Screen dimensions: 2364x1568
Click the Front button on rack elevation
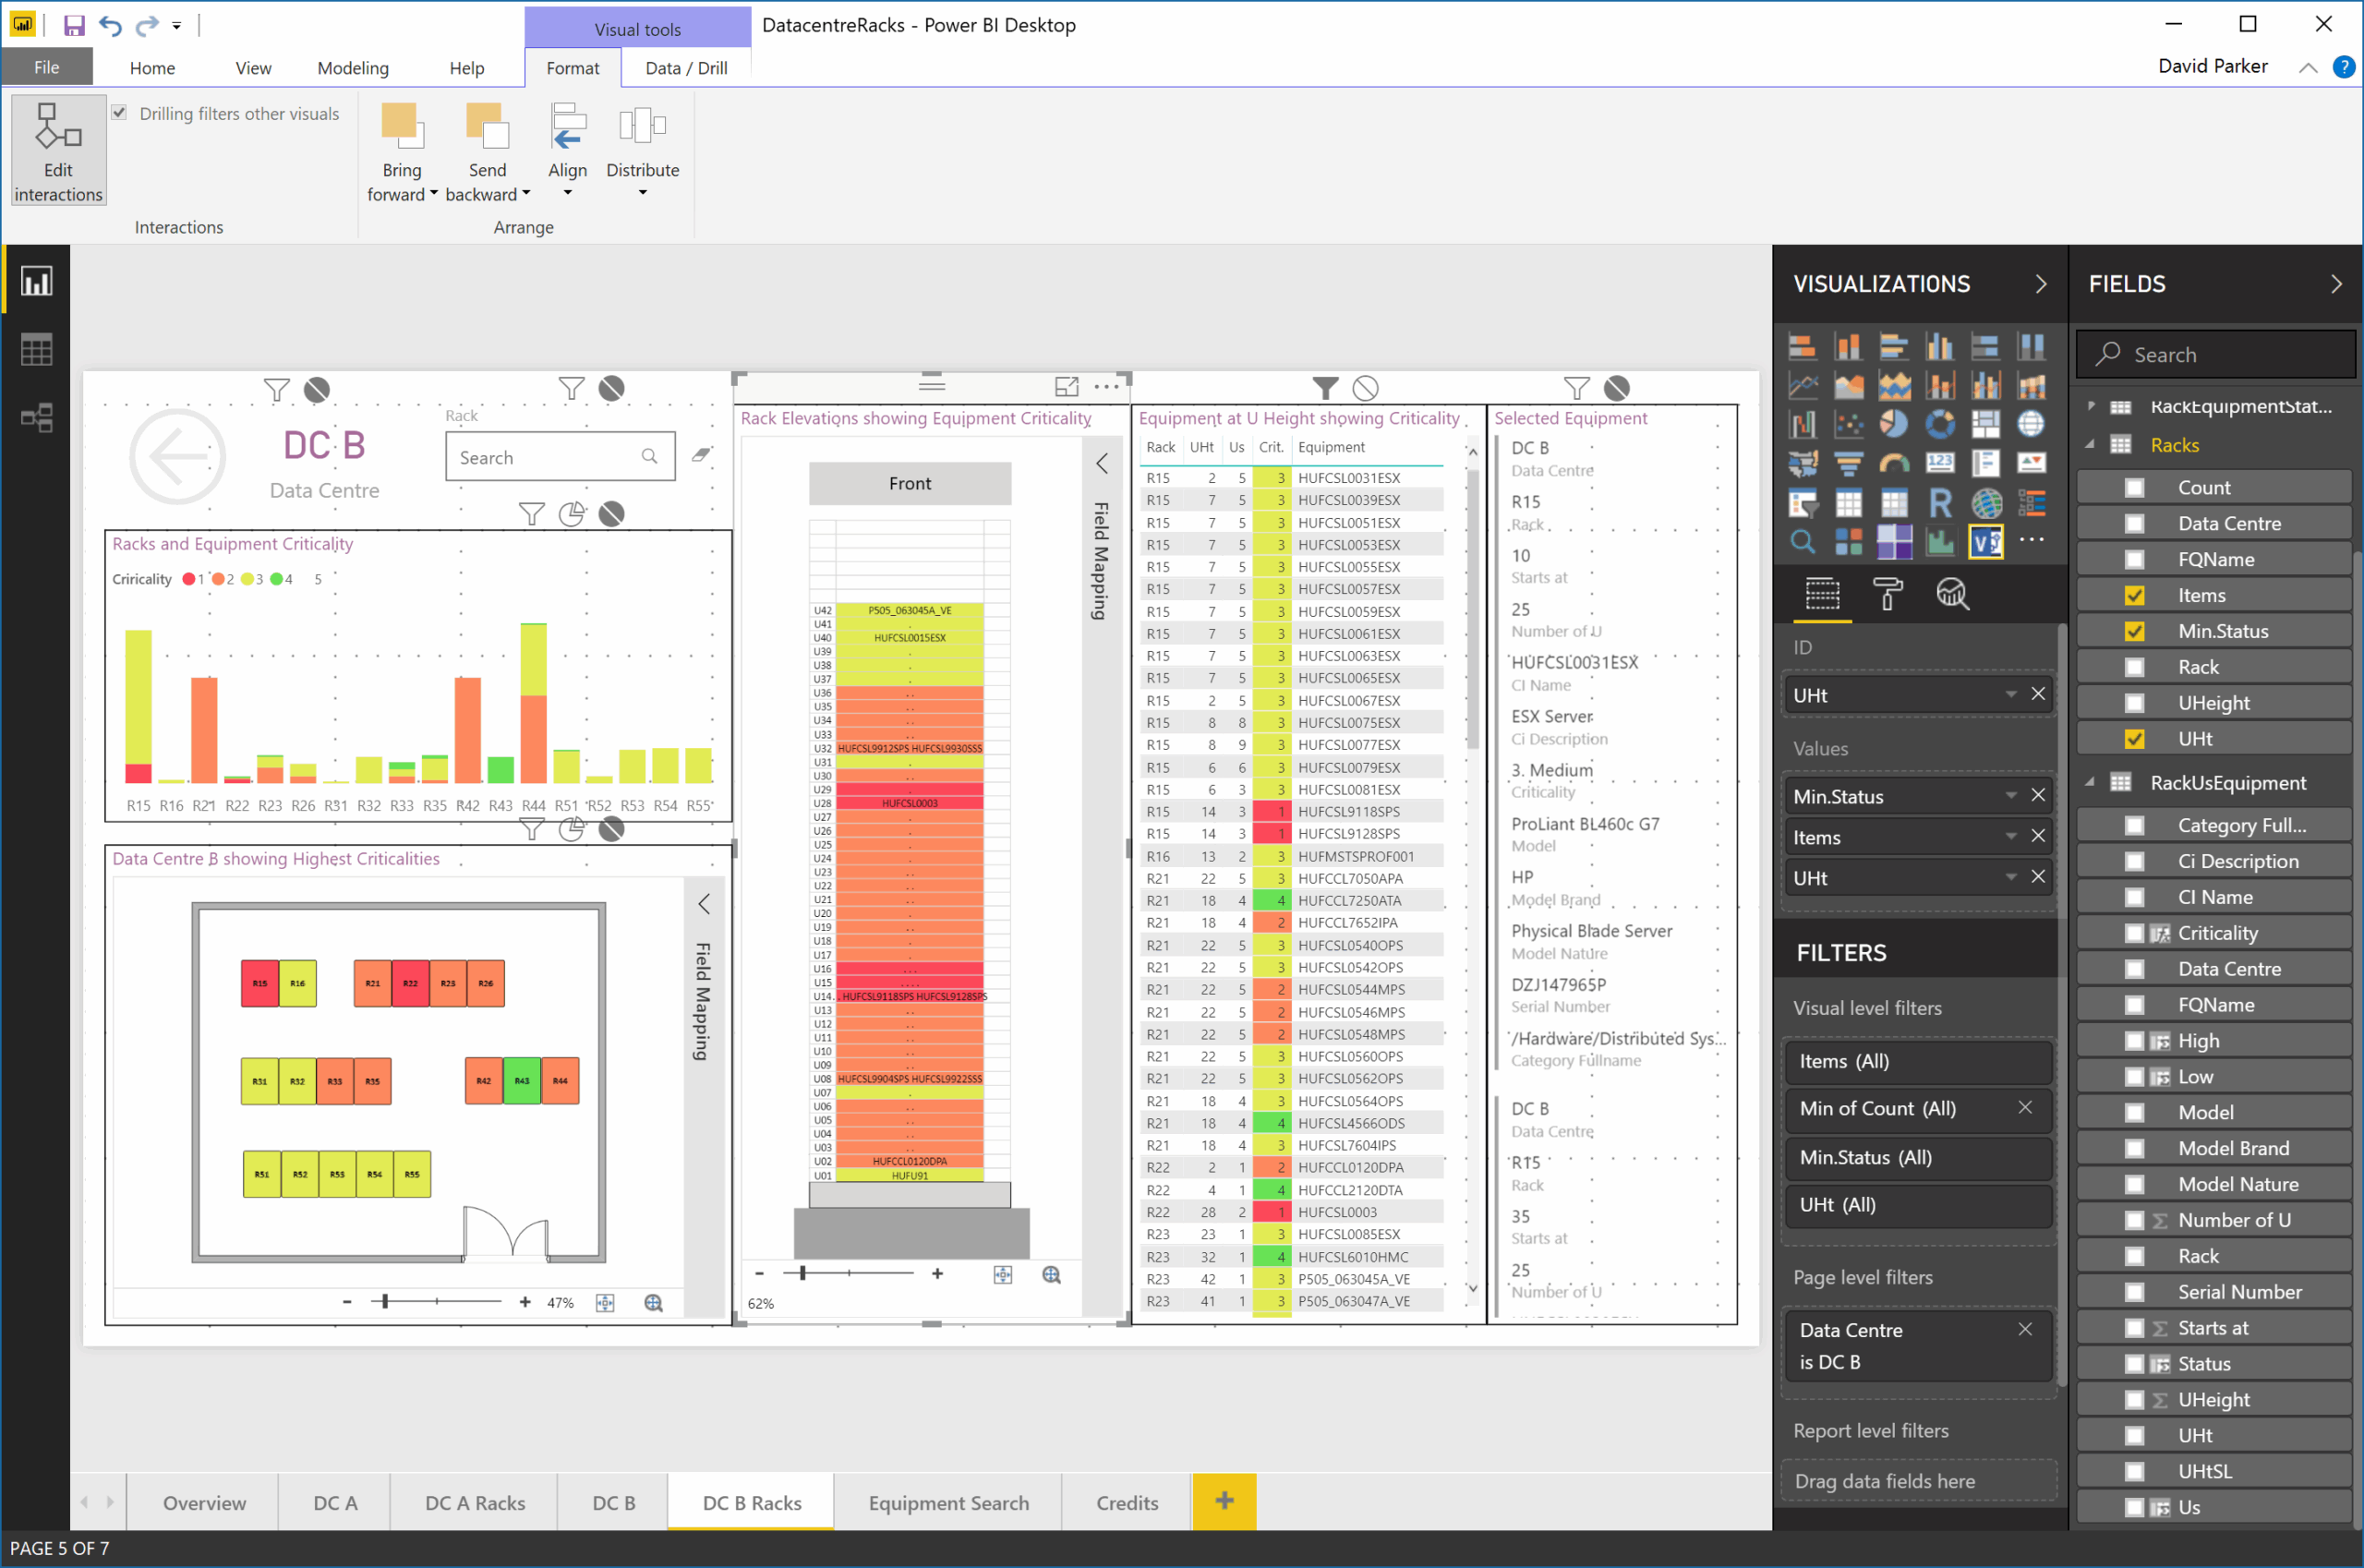point(909,483)
